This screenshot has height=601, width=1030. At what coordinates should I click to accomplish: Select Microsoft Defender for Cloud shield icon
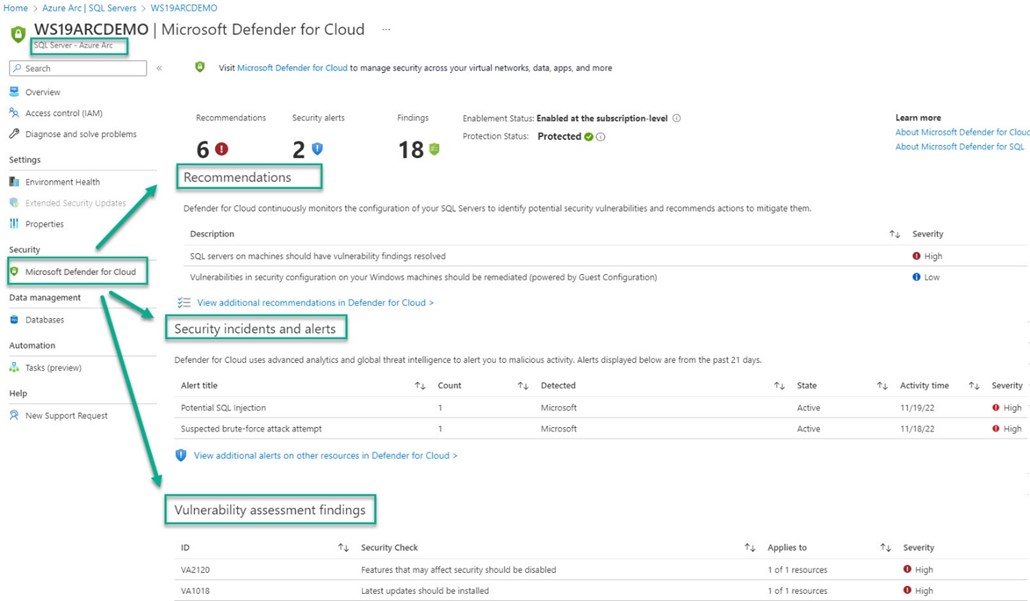(x=15, y=271)
